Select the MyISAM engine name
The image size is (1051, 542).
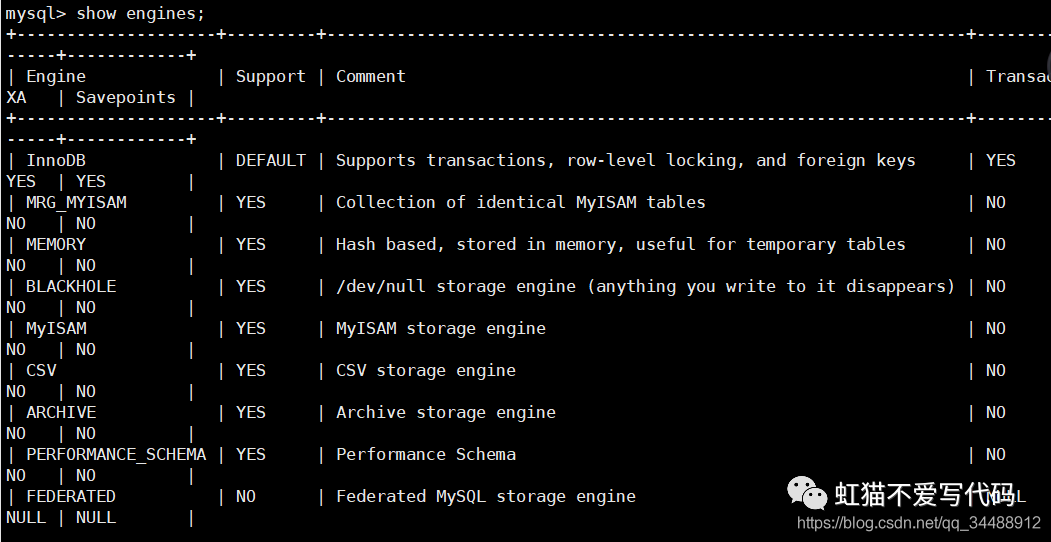pos(56,329)
